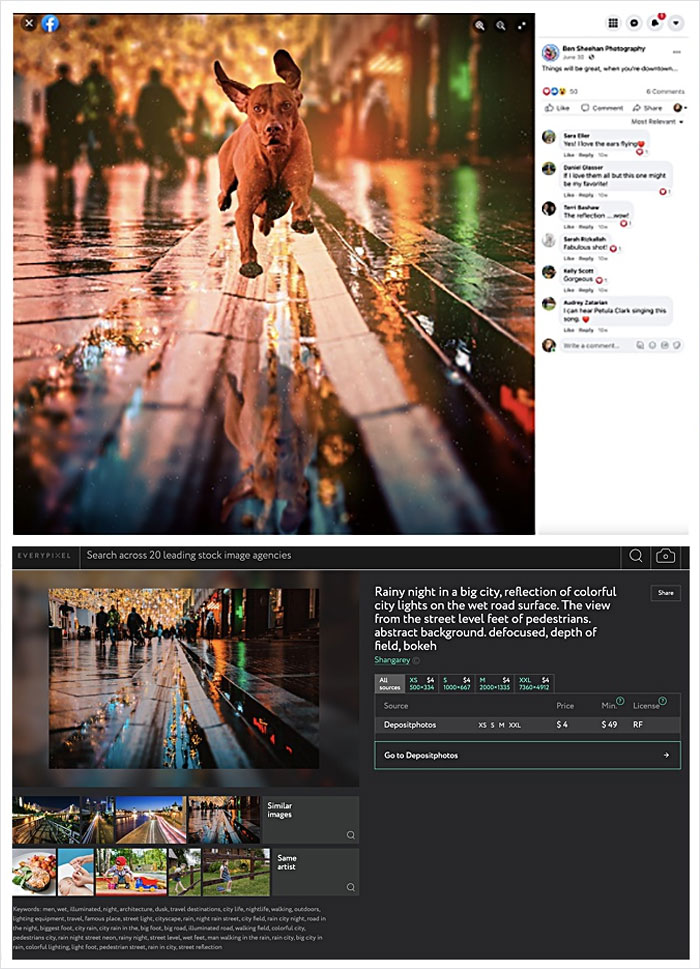The image size is (700, 969).
Task: Select the XXL 7360×4912 size tab
Action: tap(534, 684)
